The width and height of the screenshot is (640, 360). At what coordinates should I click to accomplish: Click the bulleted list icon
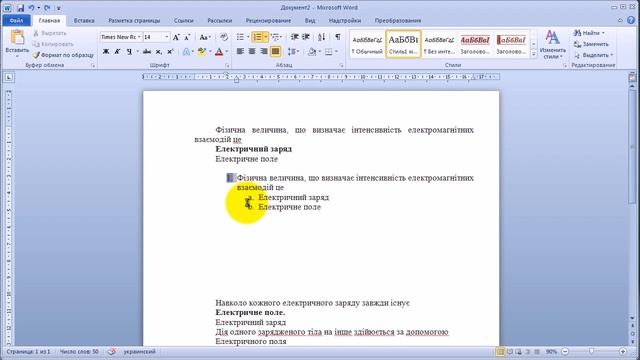[x=240, y=37]
